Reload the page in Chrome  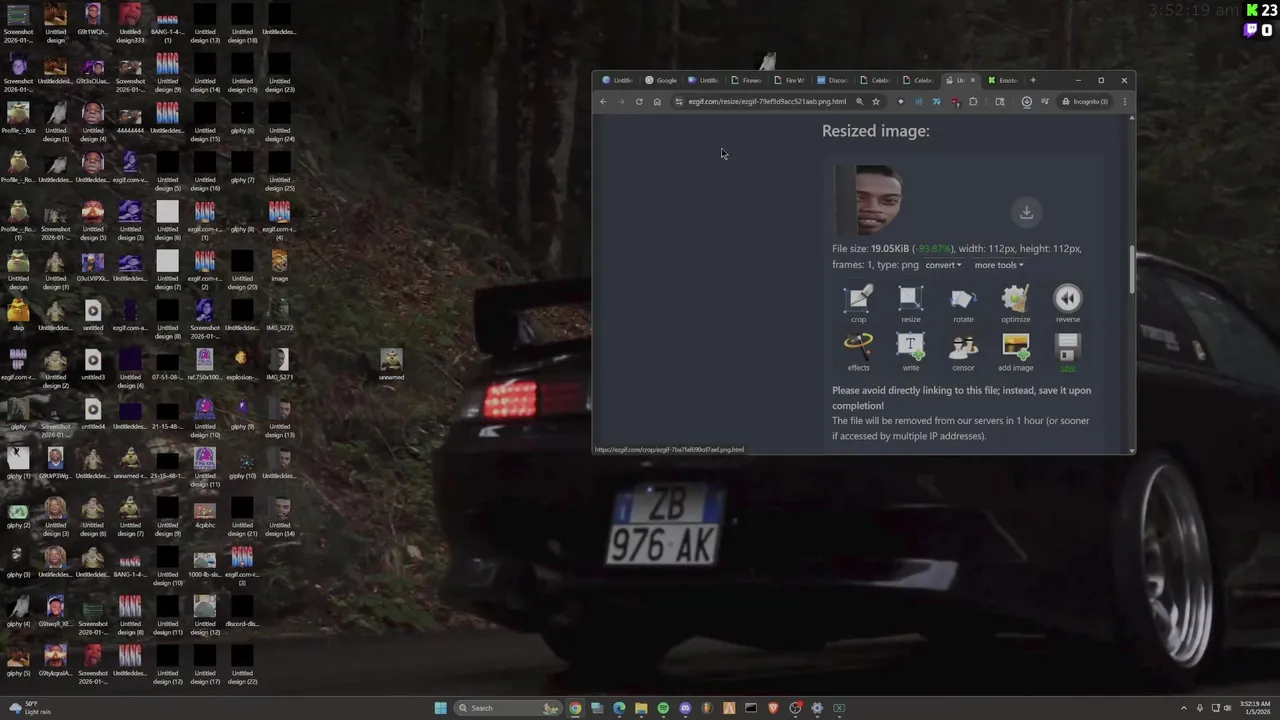639,101
